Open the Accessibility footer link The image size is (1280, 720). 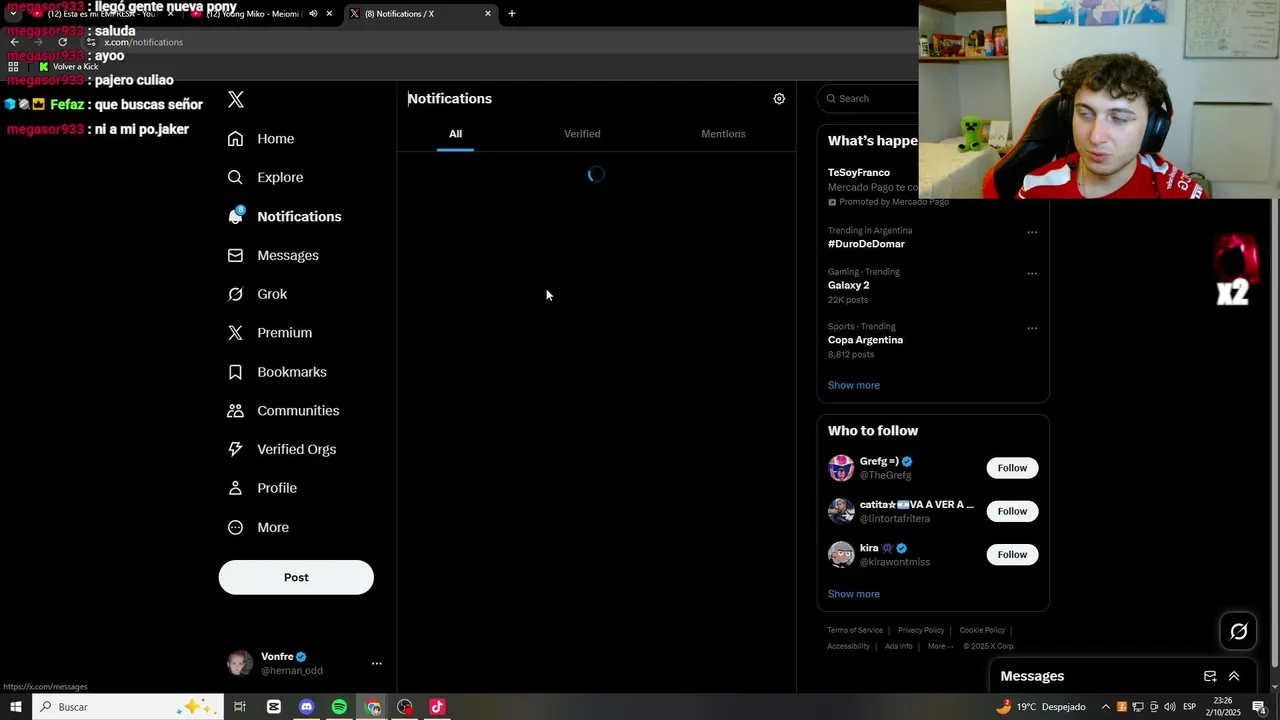(848, 646)
